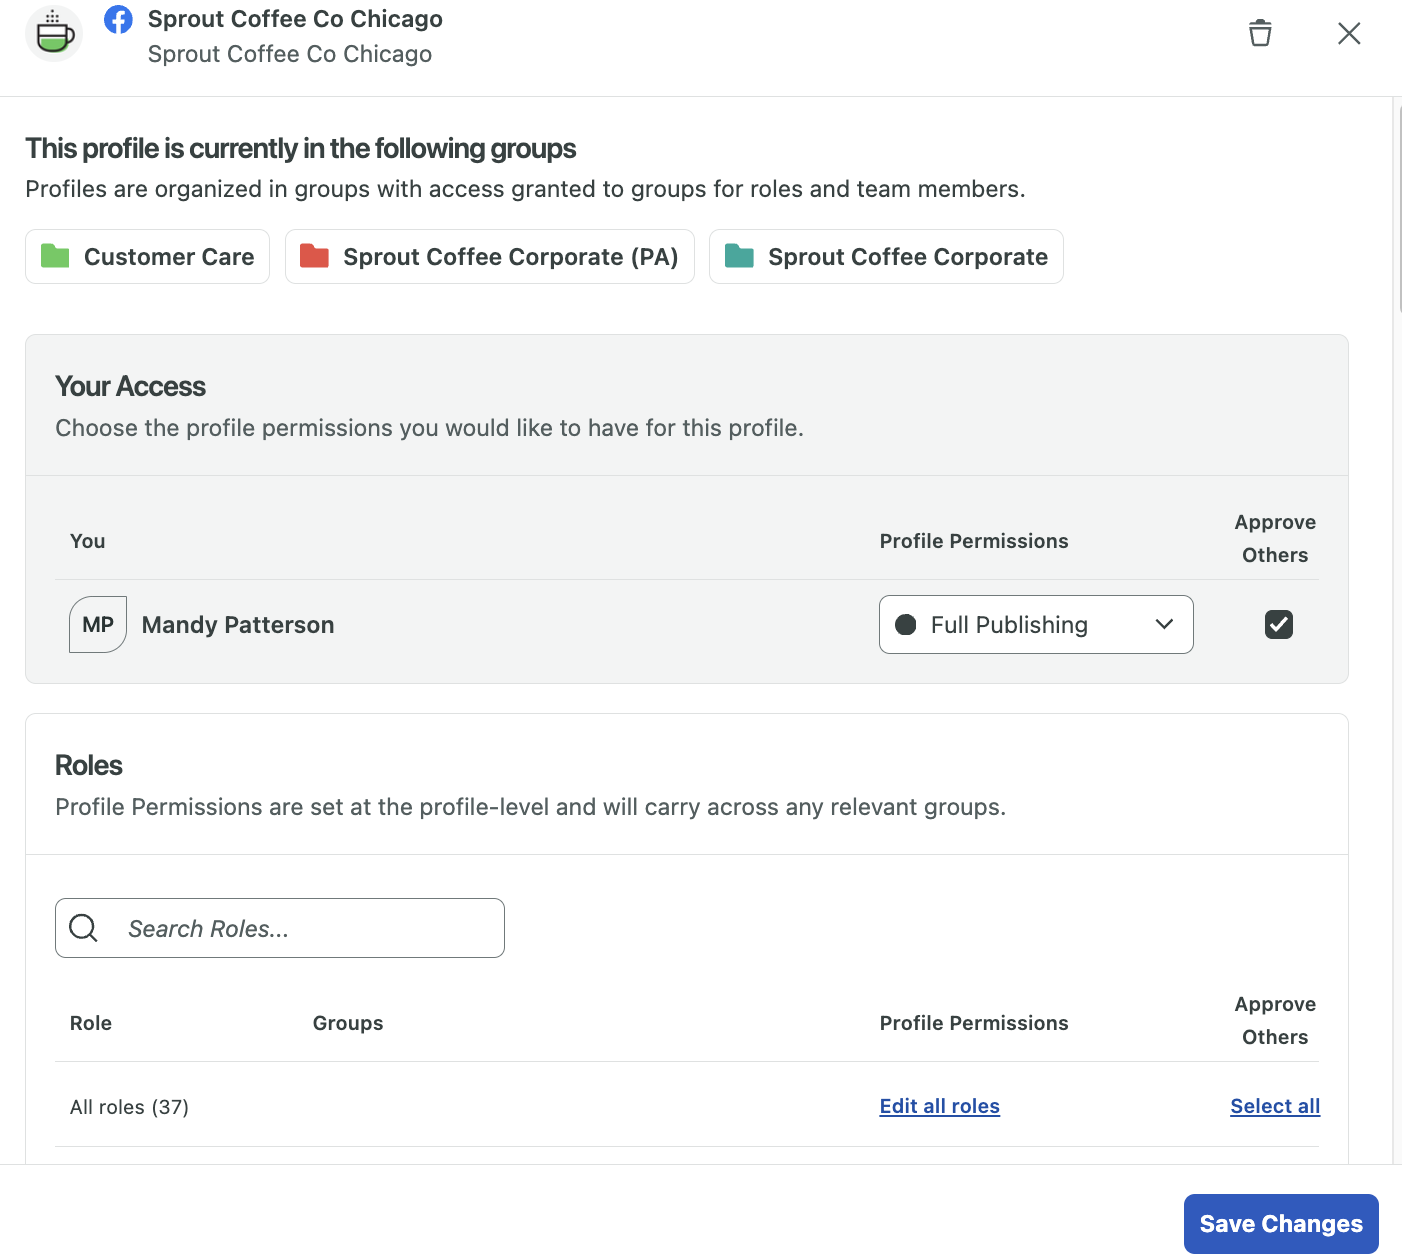1402x1260 pixels.
Task: Uncheck Approve Others for Mandy Patterson
Action: 1279,625
